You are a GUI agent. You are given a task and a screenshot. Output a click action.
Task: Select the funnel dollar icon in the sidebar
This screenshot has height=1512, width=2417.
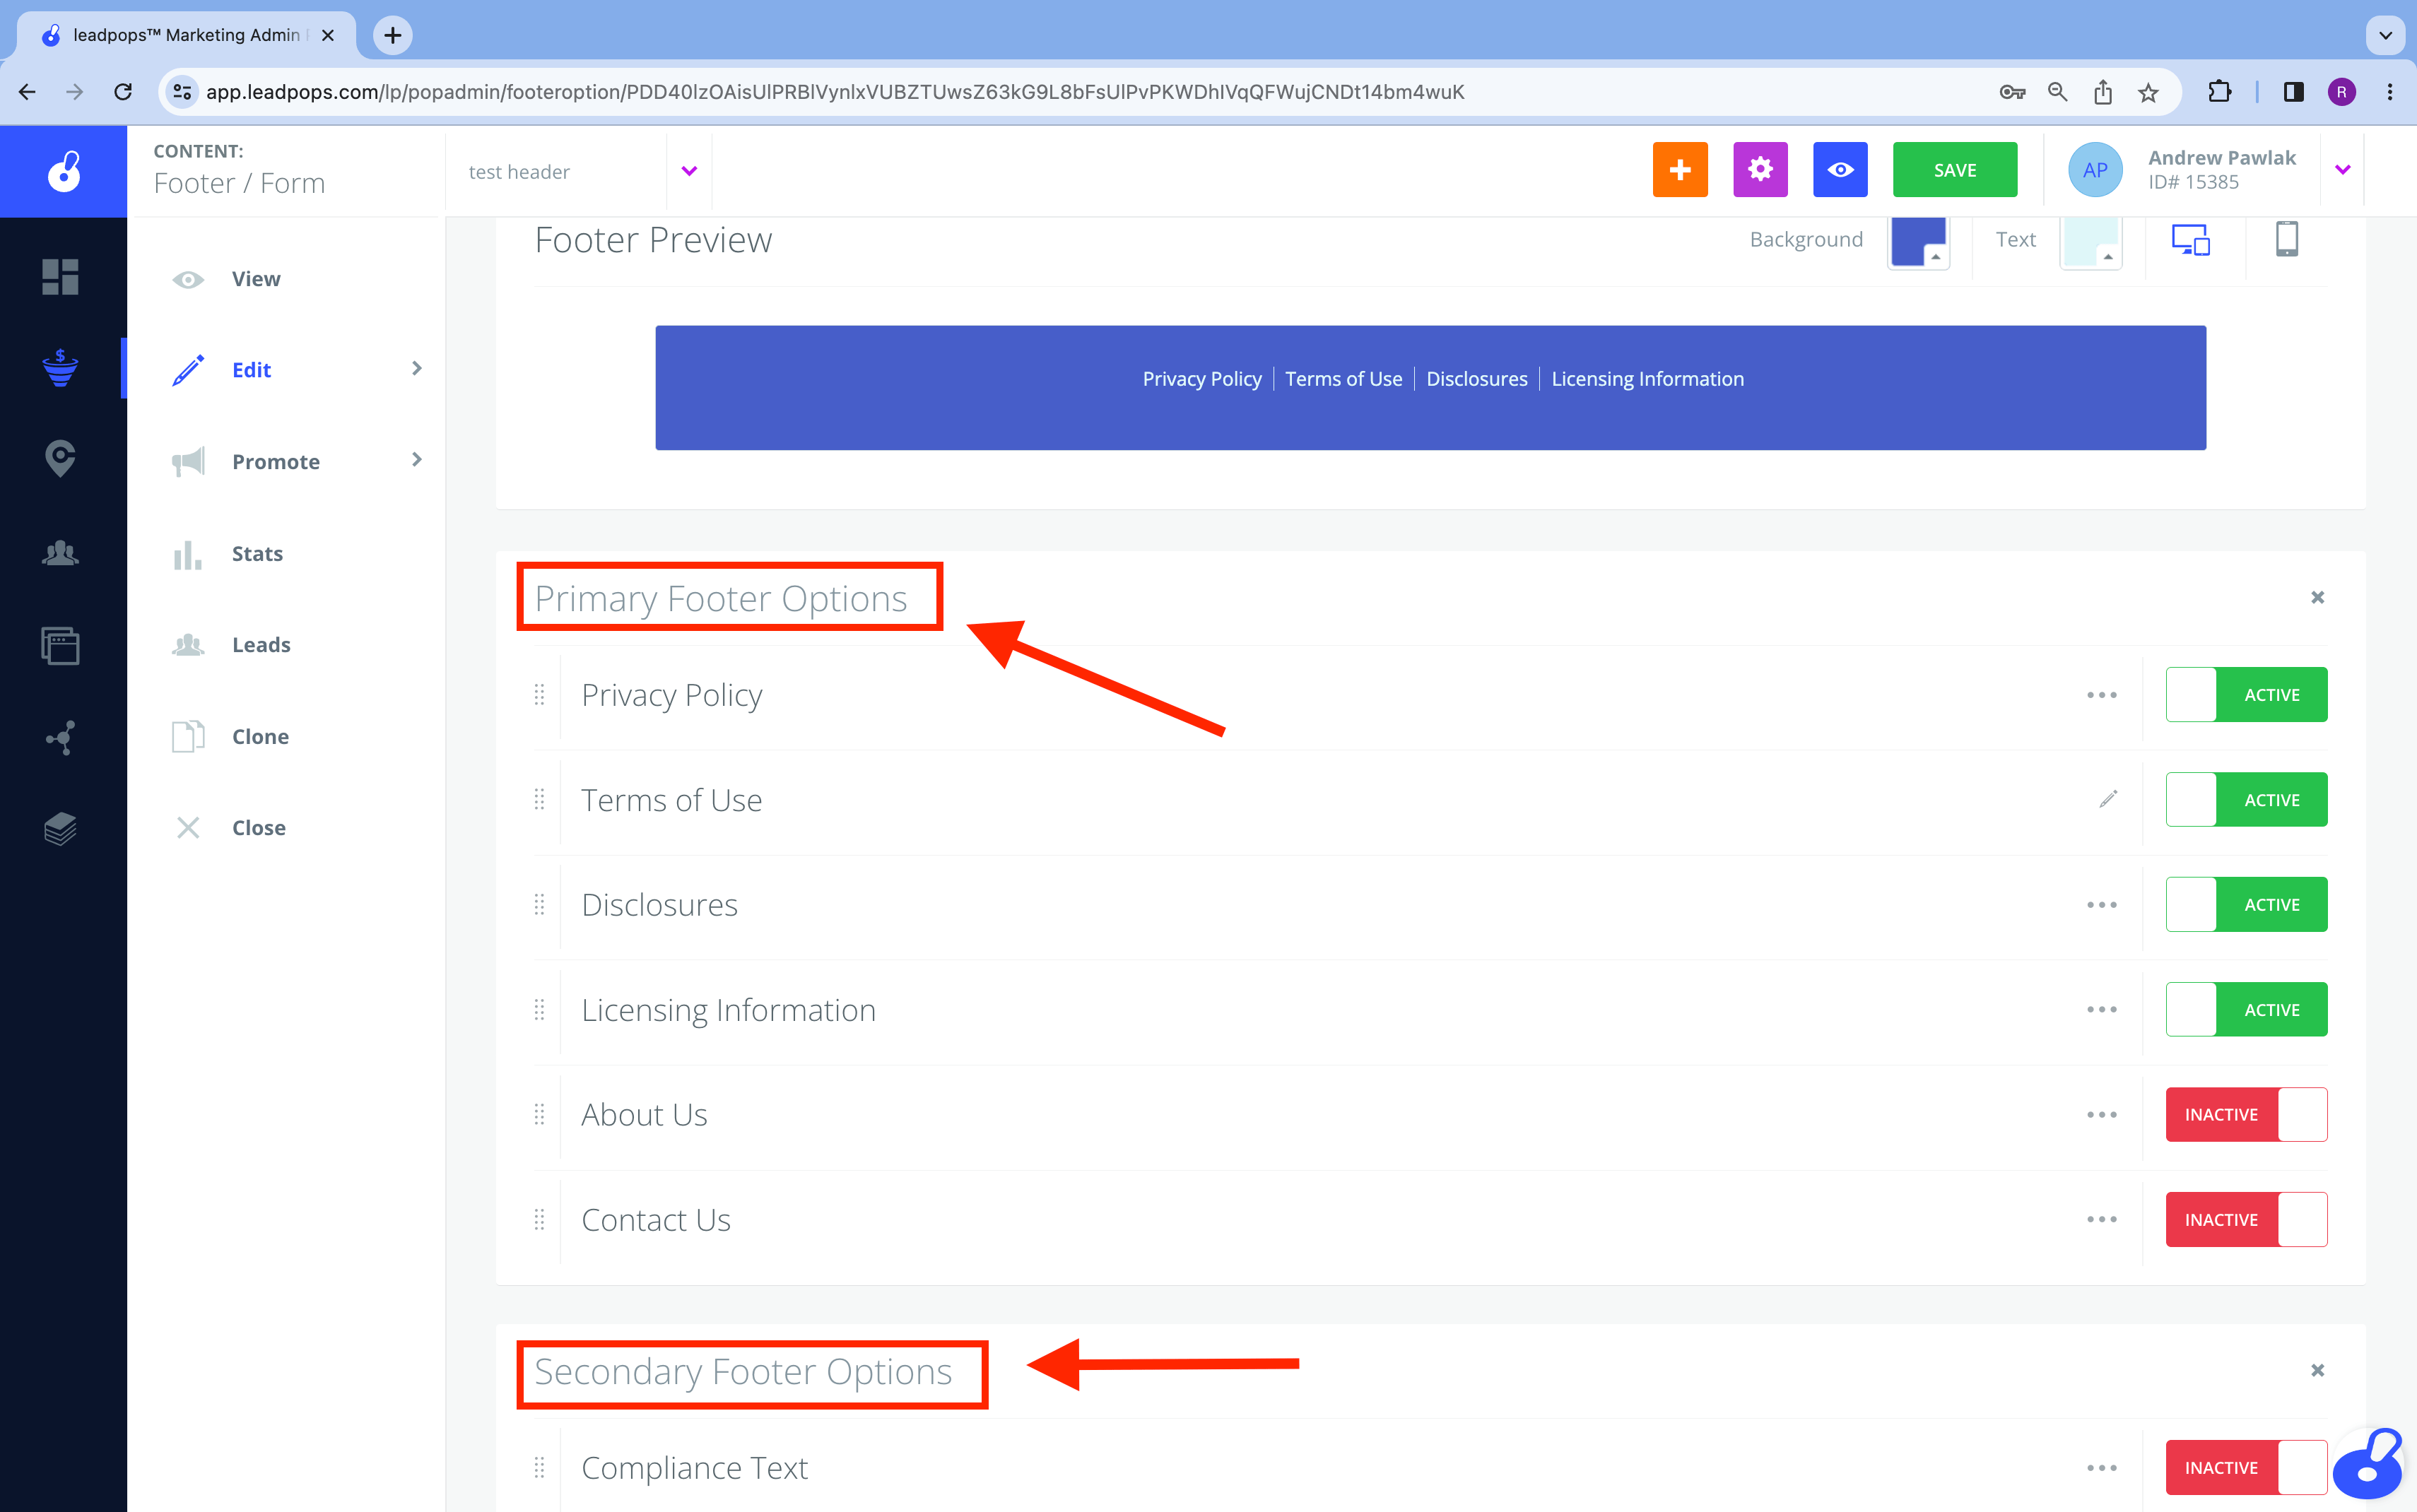pos(60,368)
